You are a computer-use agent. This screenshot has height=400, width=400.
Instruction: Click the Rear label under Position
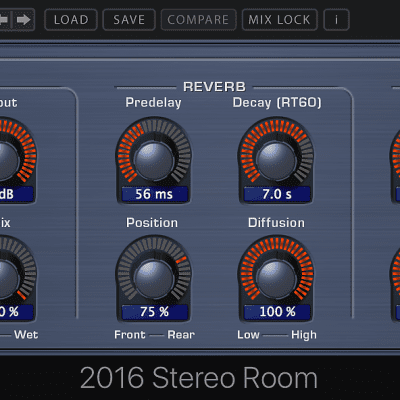point(181,335)
